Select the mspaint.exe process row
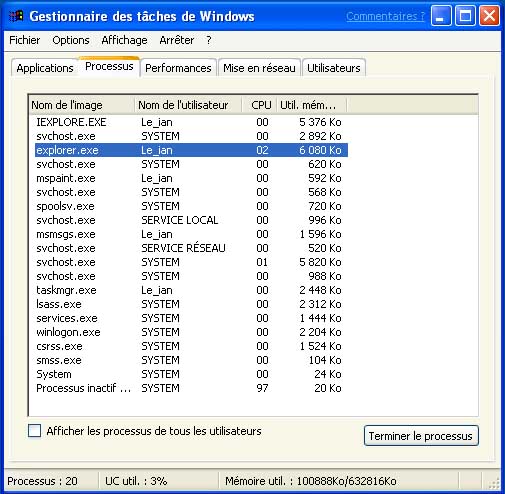 [191, 178]
